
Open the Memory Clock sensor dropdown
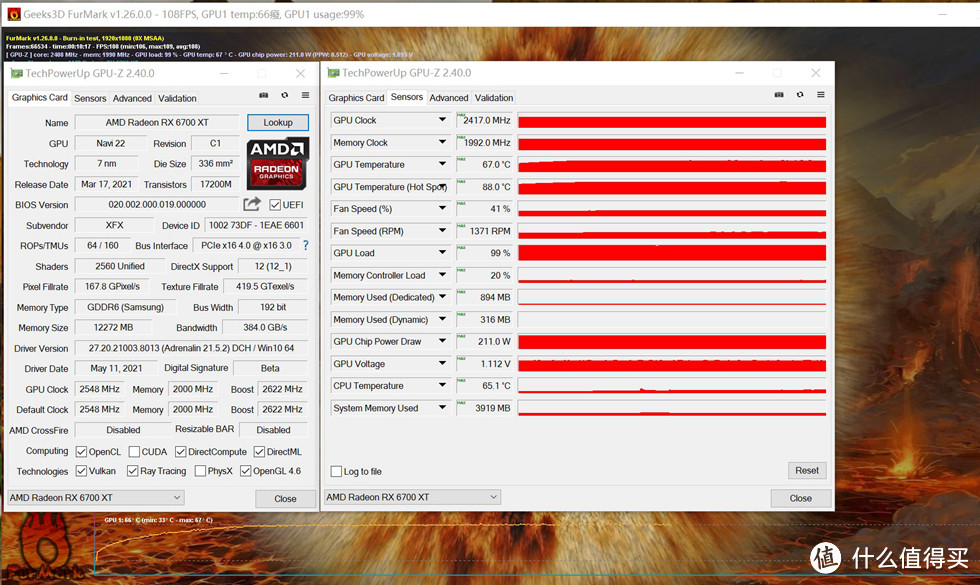tap(442, 142)
